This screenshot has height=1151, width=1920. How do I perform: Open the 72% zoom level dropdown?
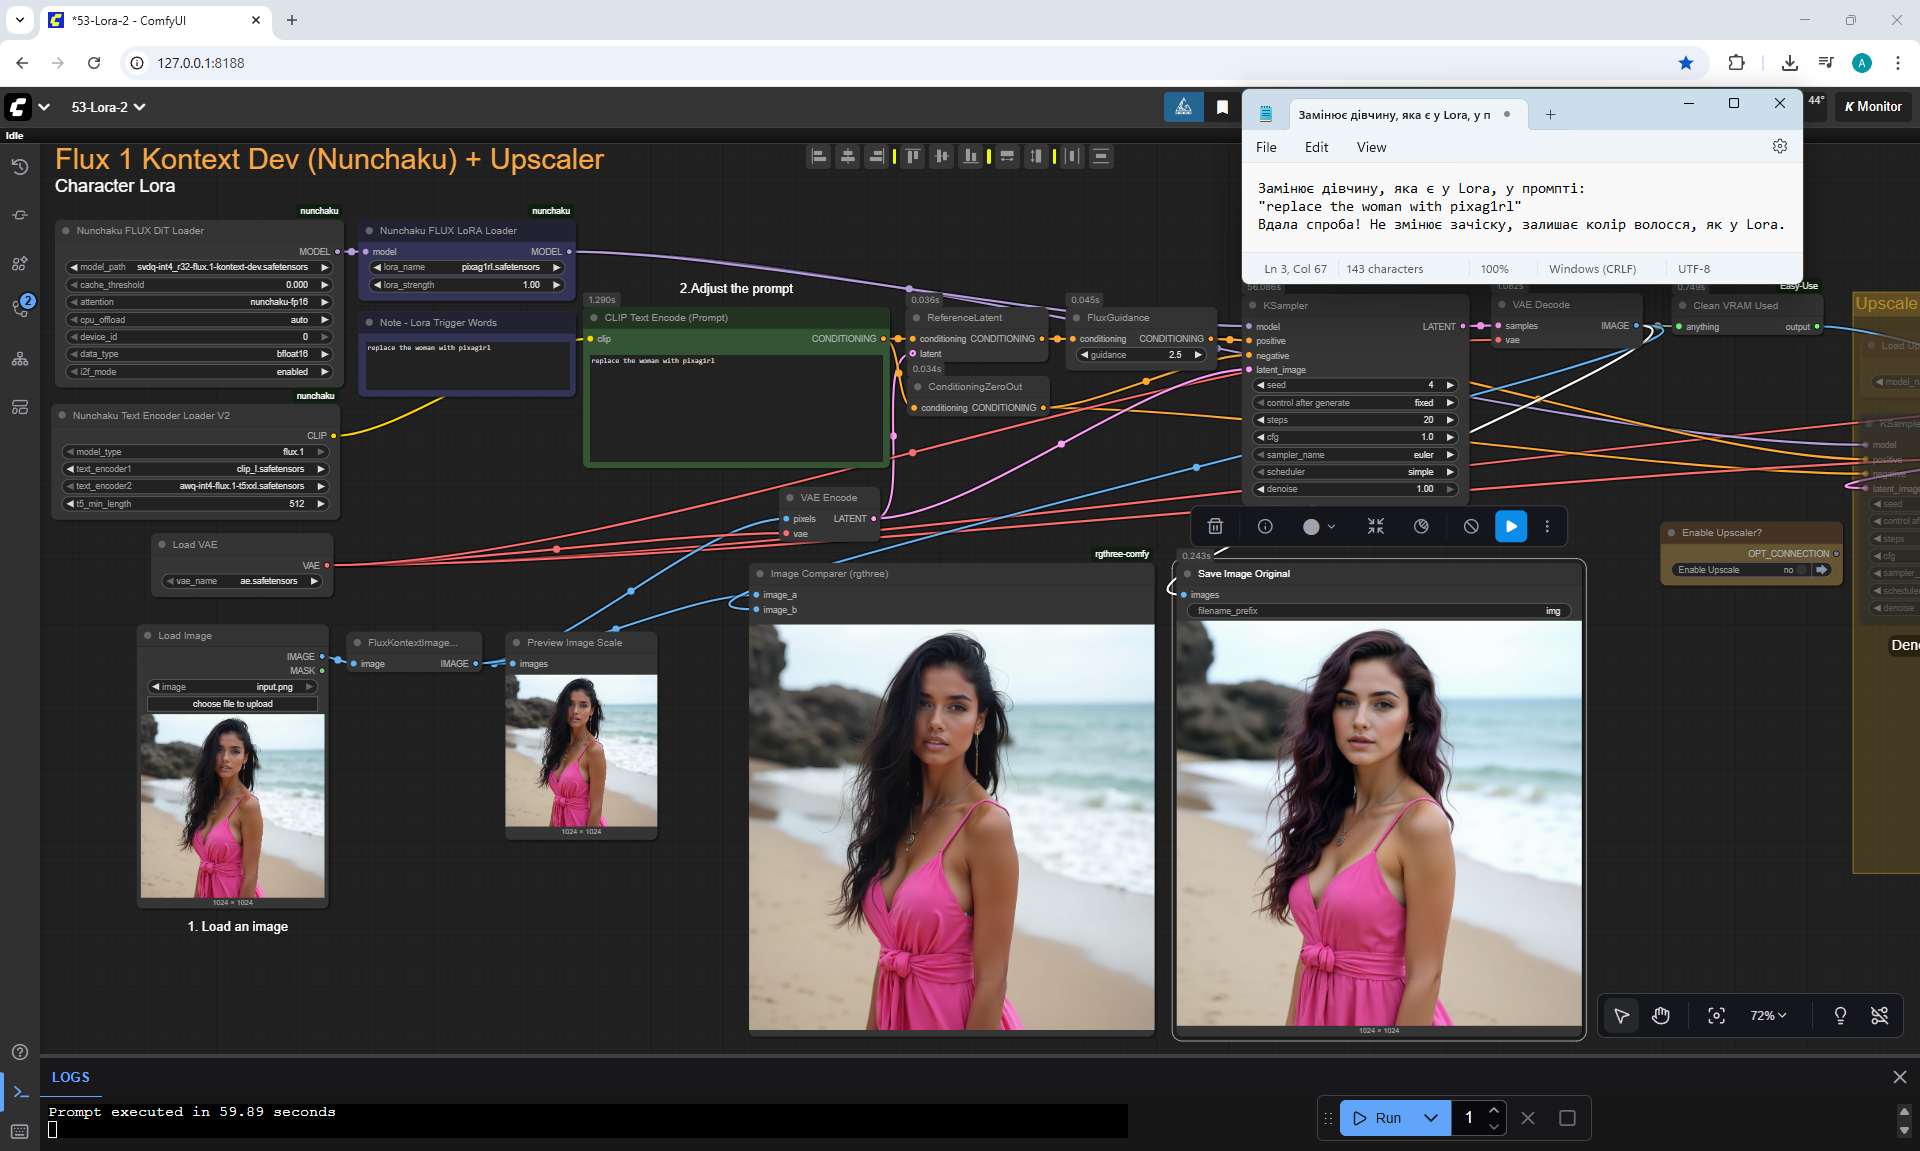pyautogui.click(x=1768, y=1016)
